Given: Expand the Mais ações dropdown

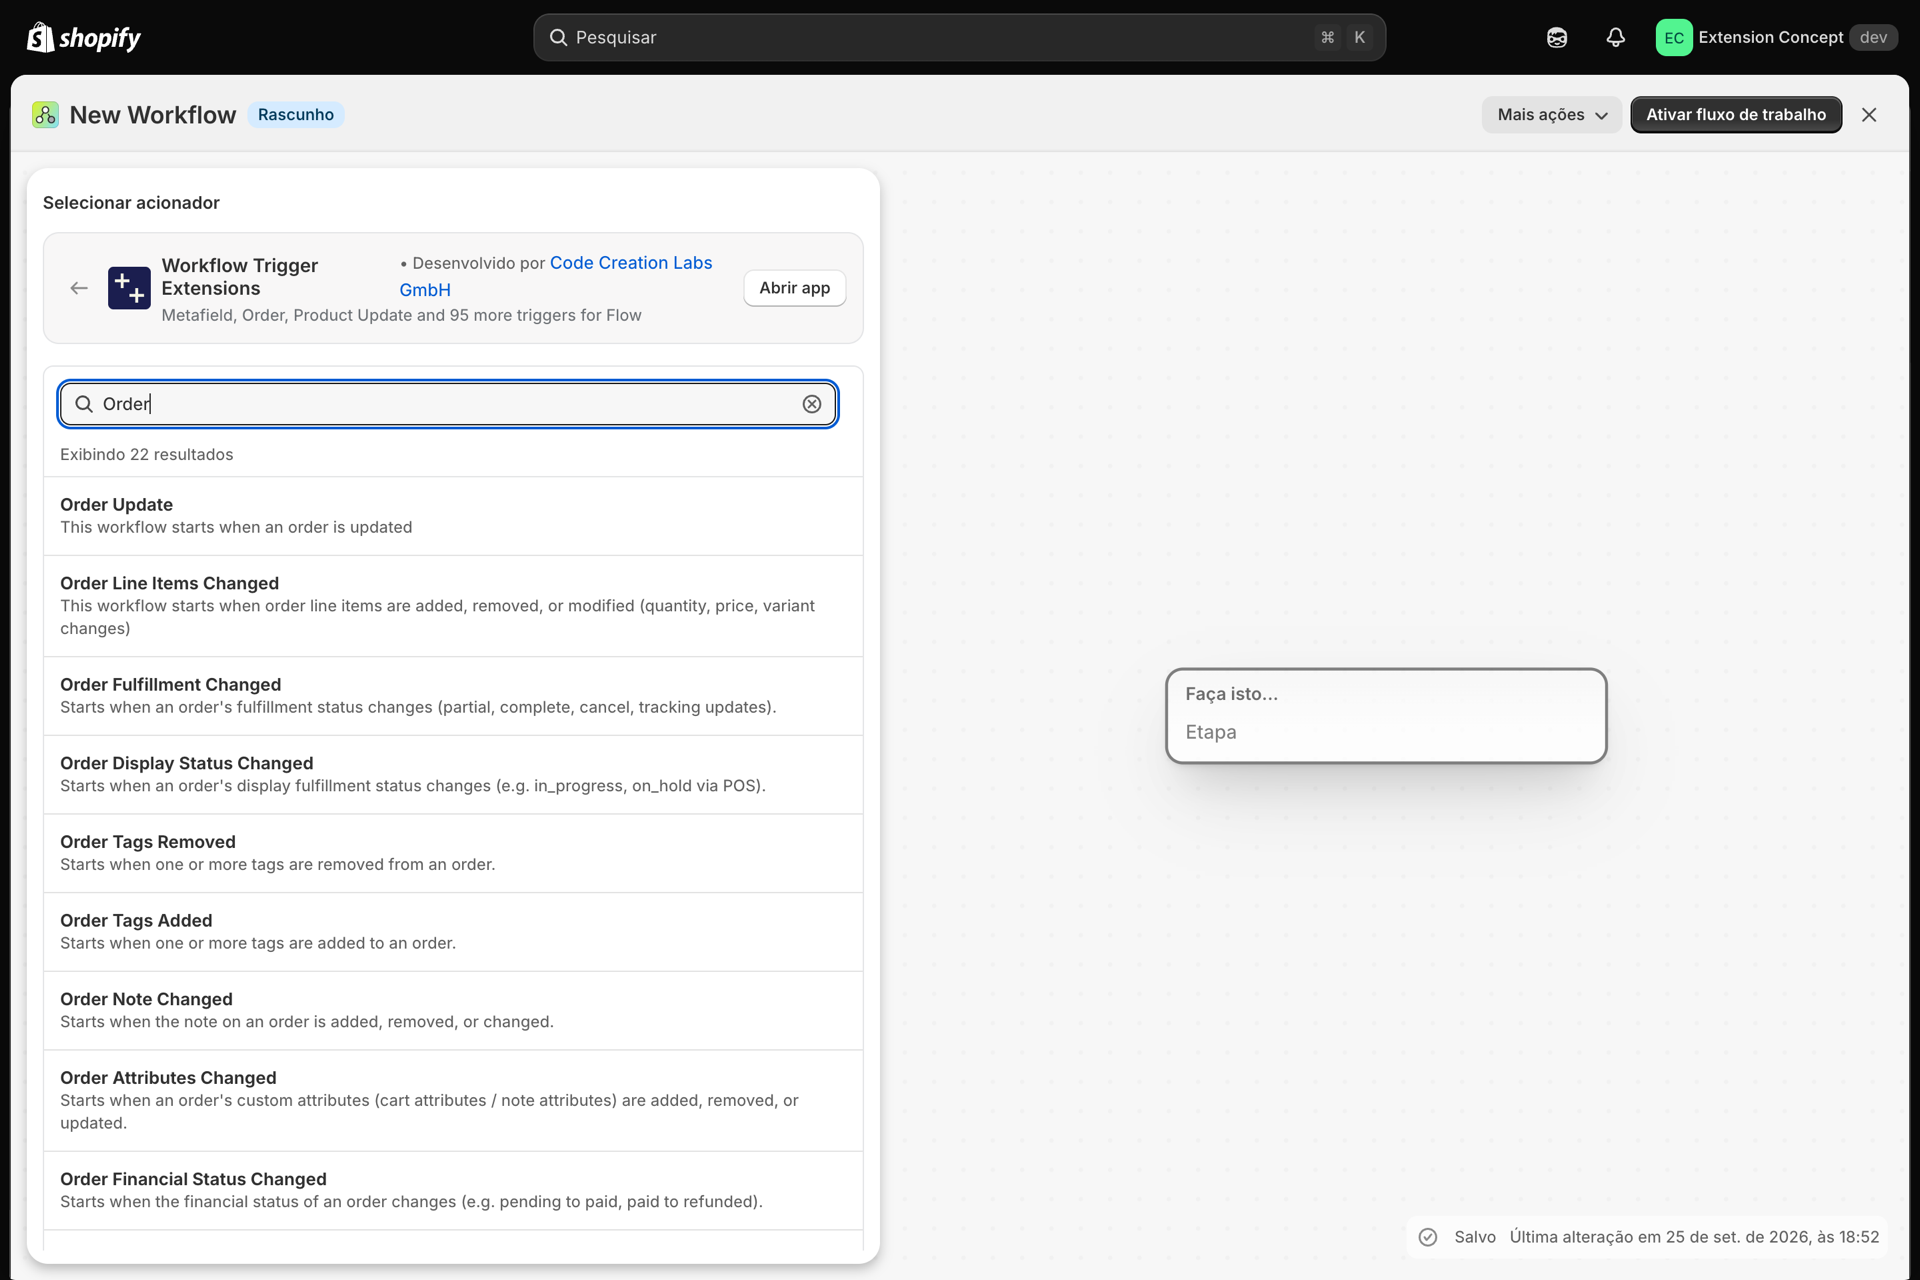Looking at the screenshot, I should pos(1551,115).
